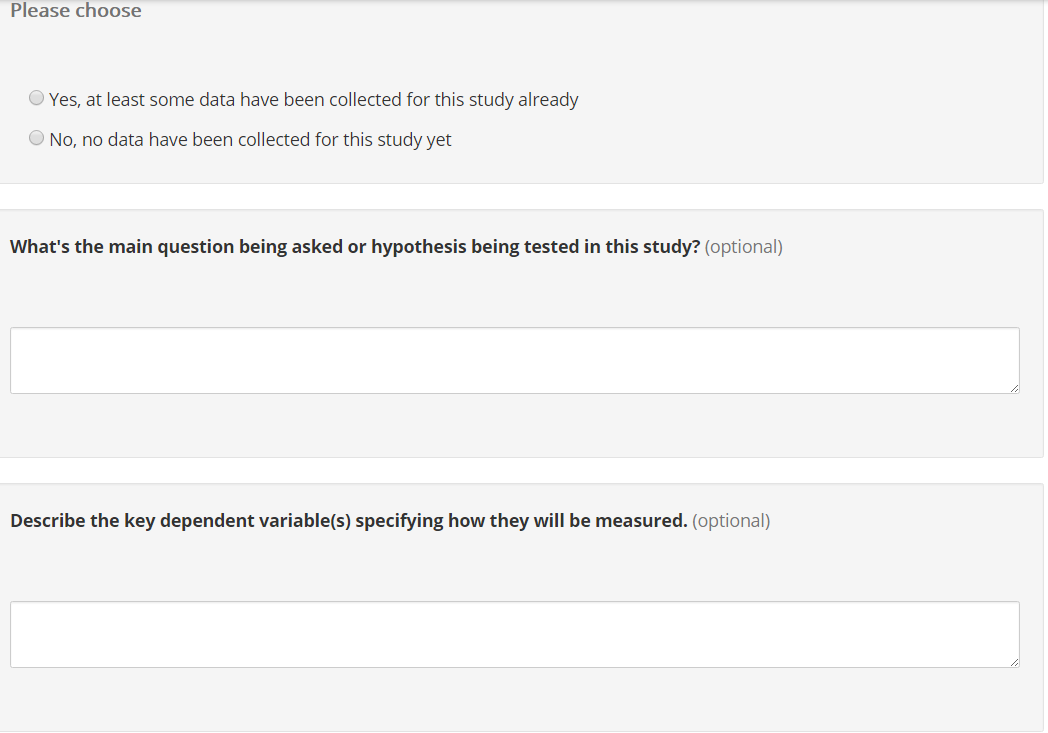The width and height of the screenshot is (1048, 733).
Task: Click the resize handle of the dependent variables box
Action: 1014,662
